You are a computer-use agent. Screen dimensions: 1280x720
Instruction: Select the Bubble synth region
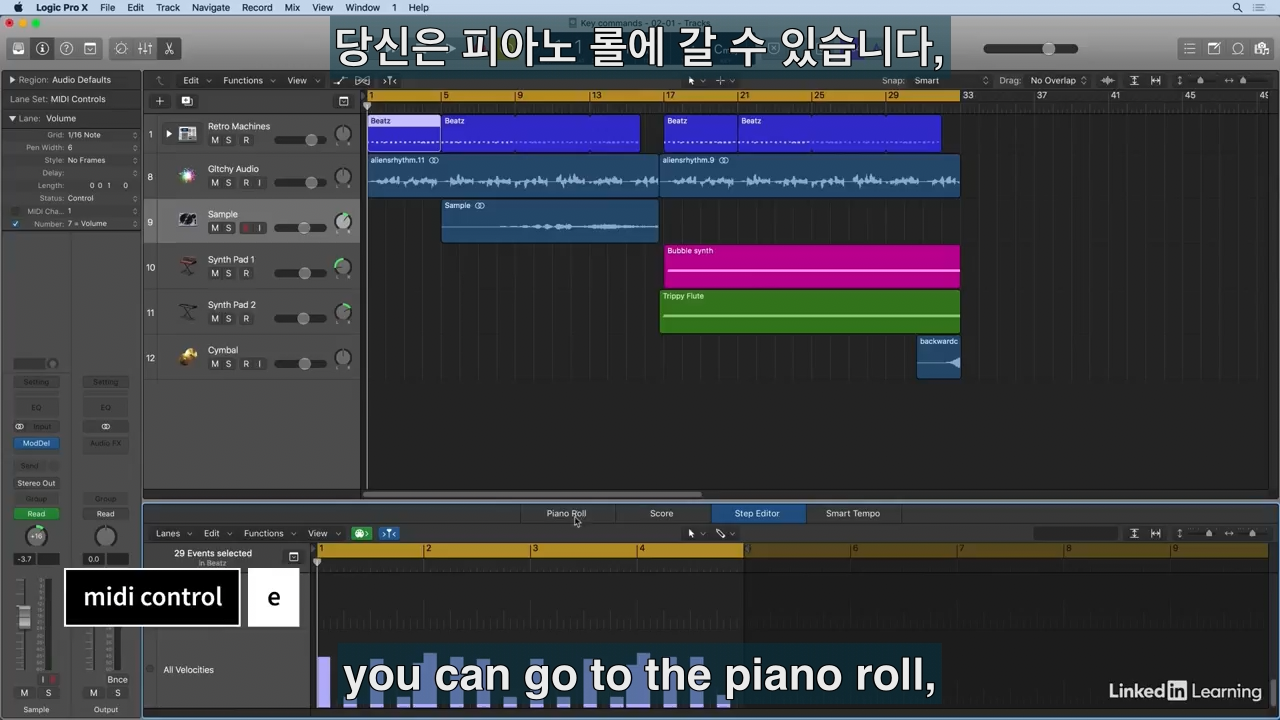coord(812,266)
